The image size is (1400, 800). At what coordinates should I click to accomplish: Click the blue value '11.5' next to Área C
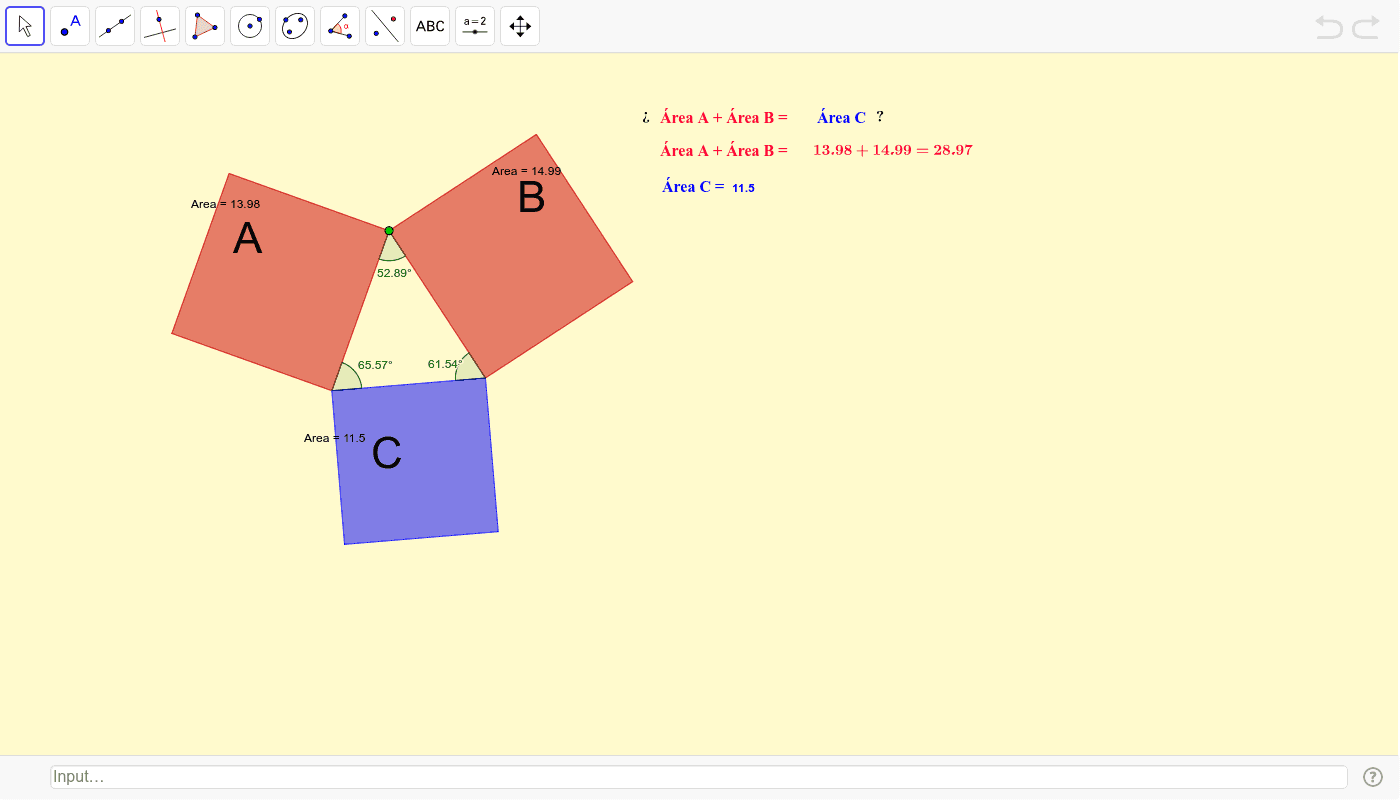click(743, 188)
